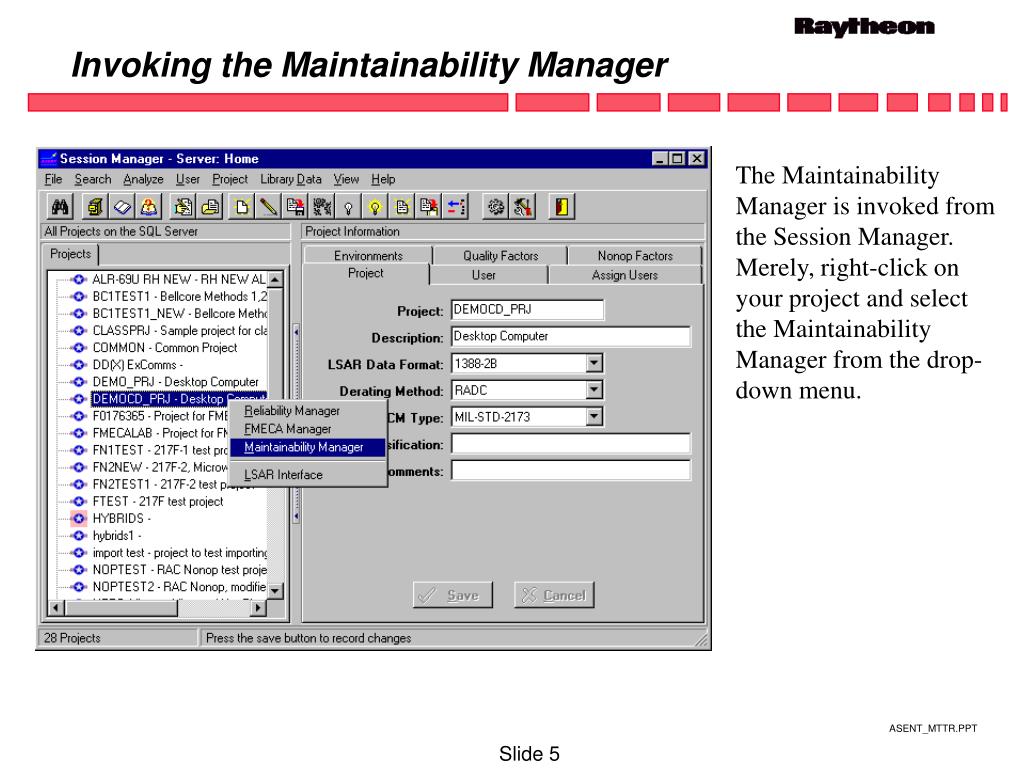The image size is (1024, 768).
Task: Click the gear settings toolbar icon
Action: [496, 207]
